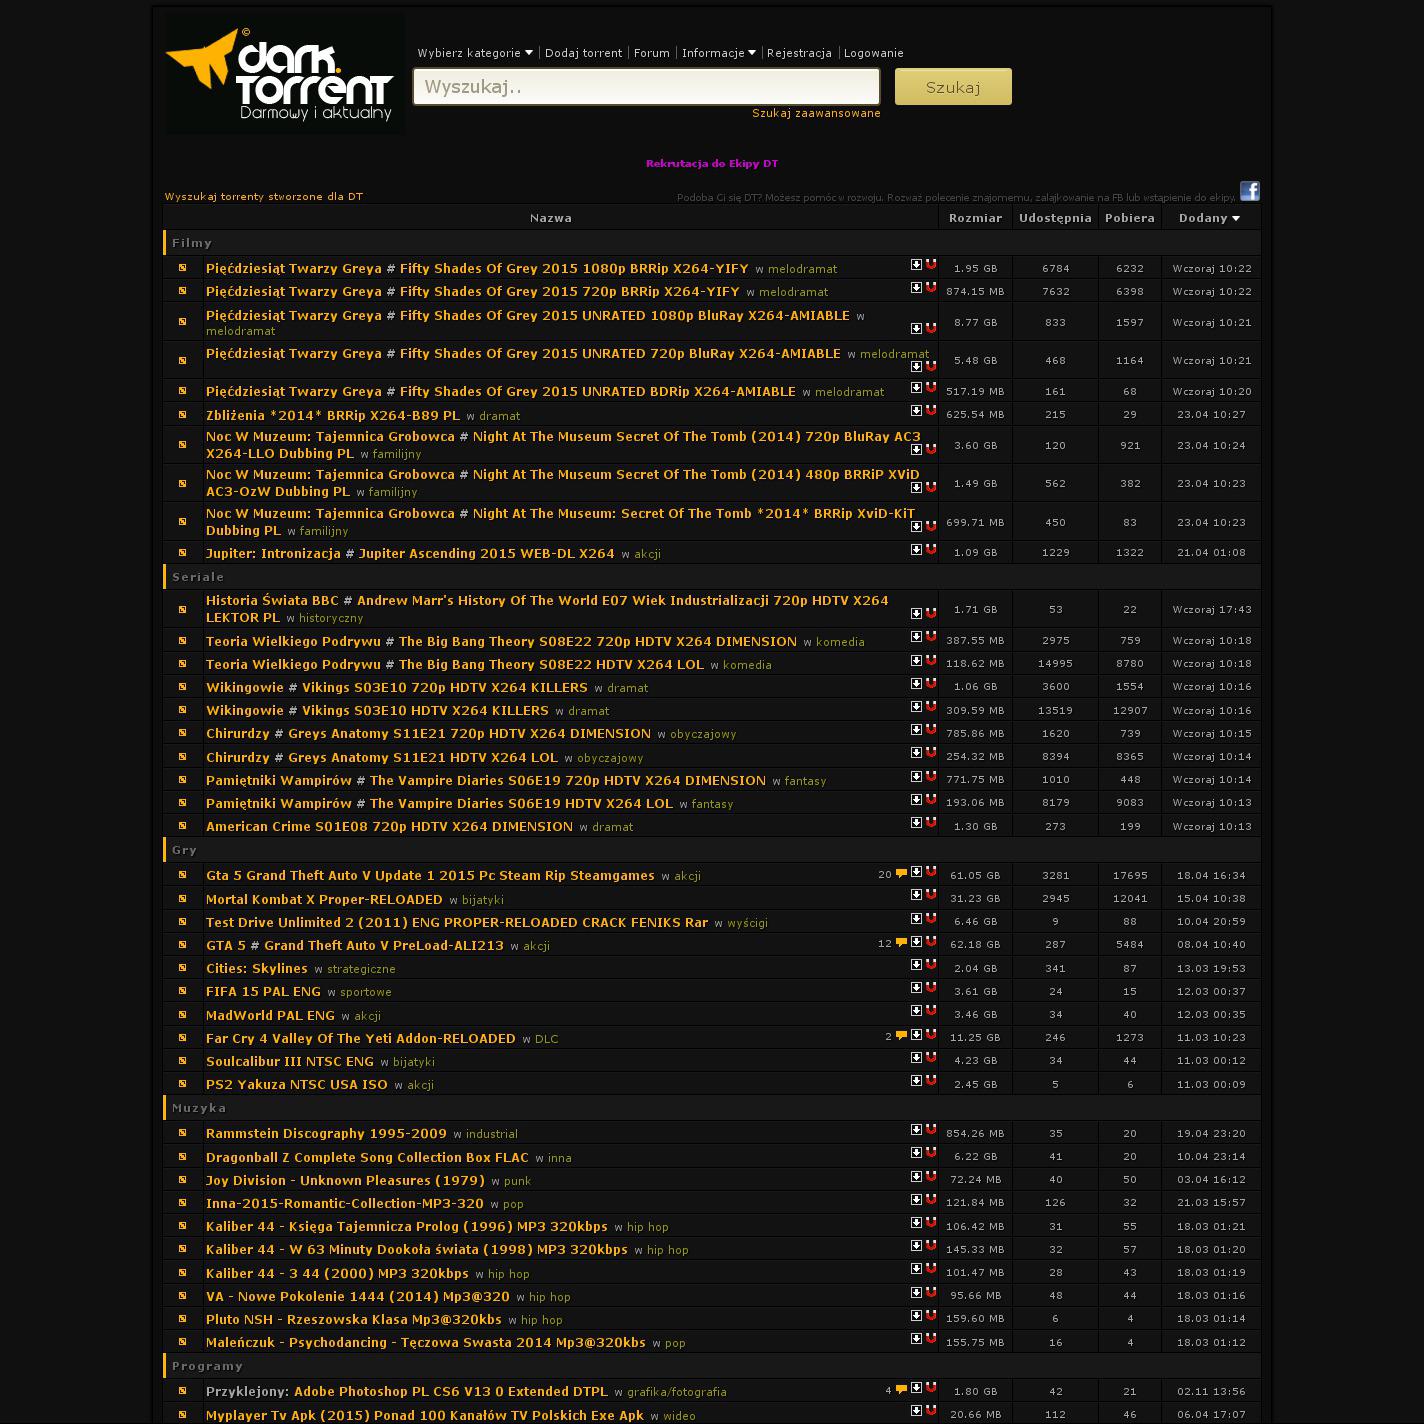1424x1424 pixels.
Task: Open the Facebook page icon
Action: click(1249, 191)
